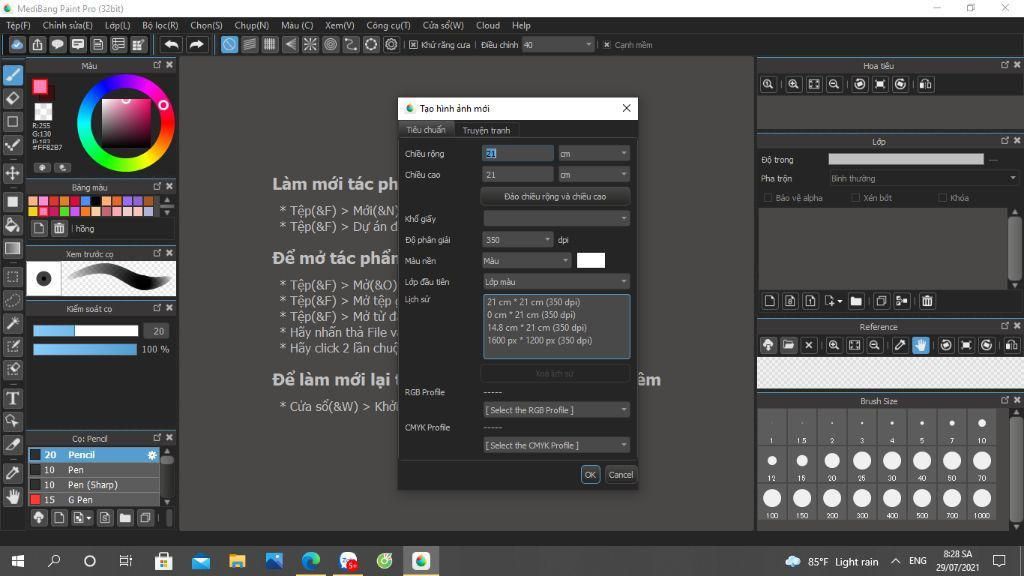The height and width of the screenshot is (576, 1024).
Task: Click the white background color swatch
Action: (x=591, y=261)
